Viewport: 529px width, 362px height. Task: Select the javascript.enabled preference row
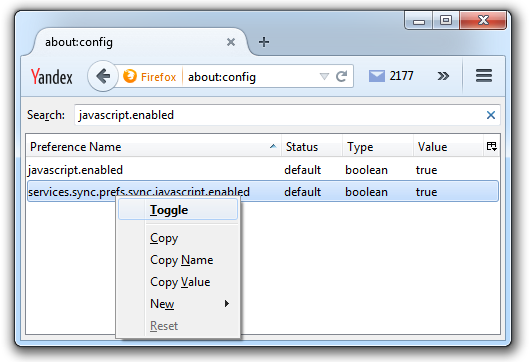coord(262,170)
